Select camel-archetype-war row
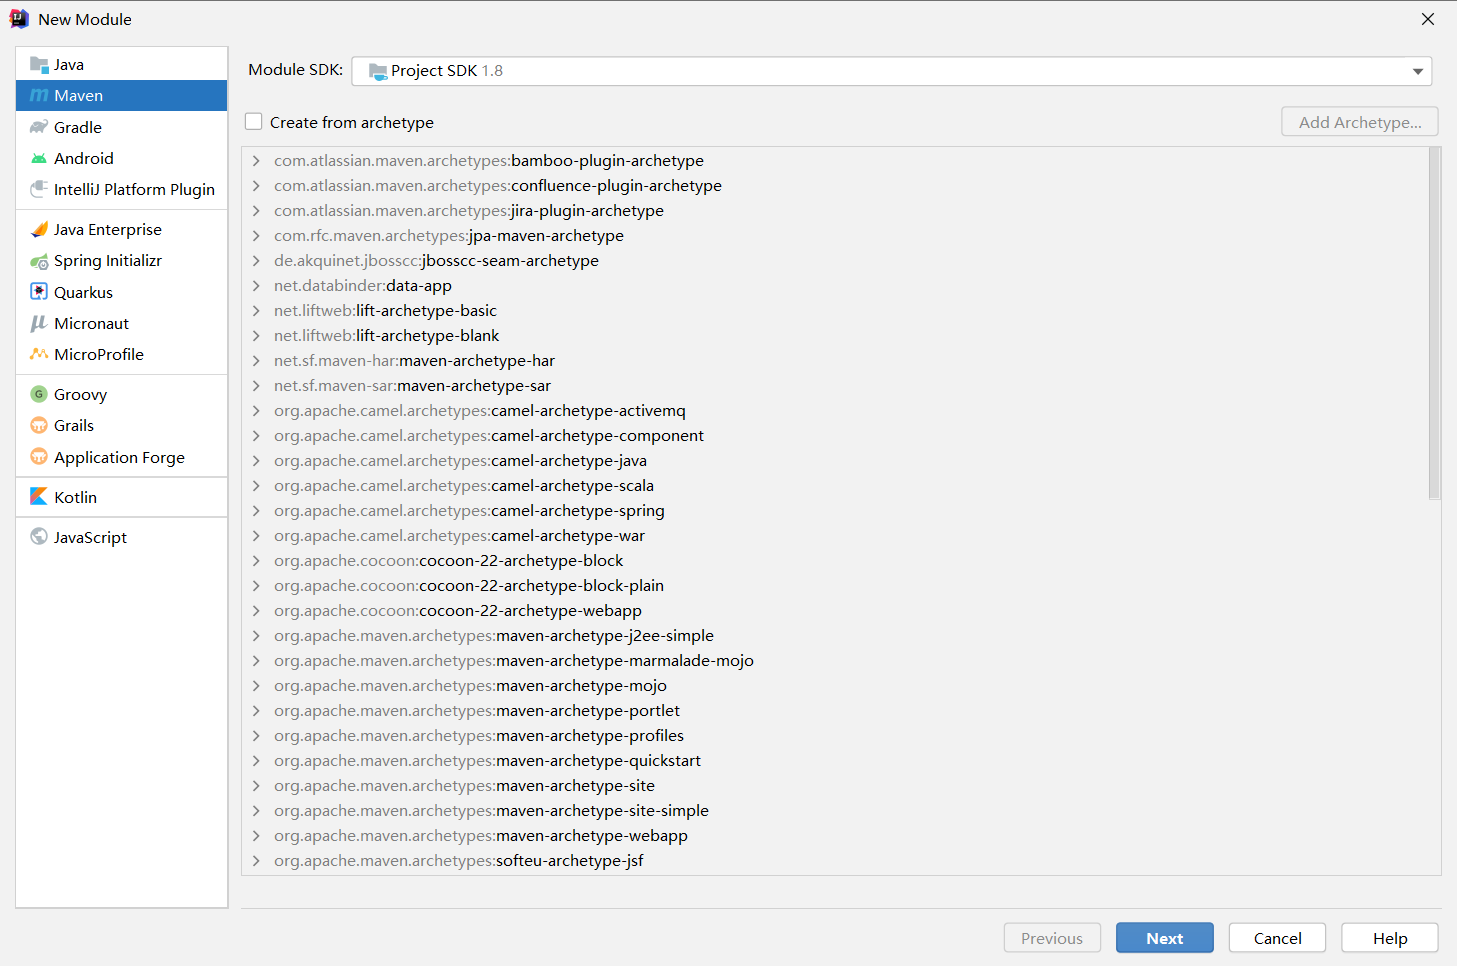 pyautogui.click(x=835, y=536)
